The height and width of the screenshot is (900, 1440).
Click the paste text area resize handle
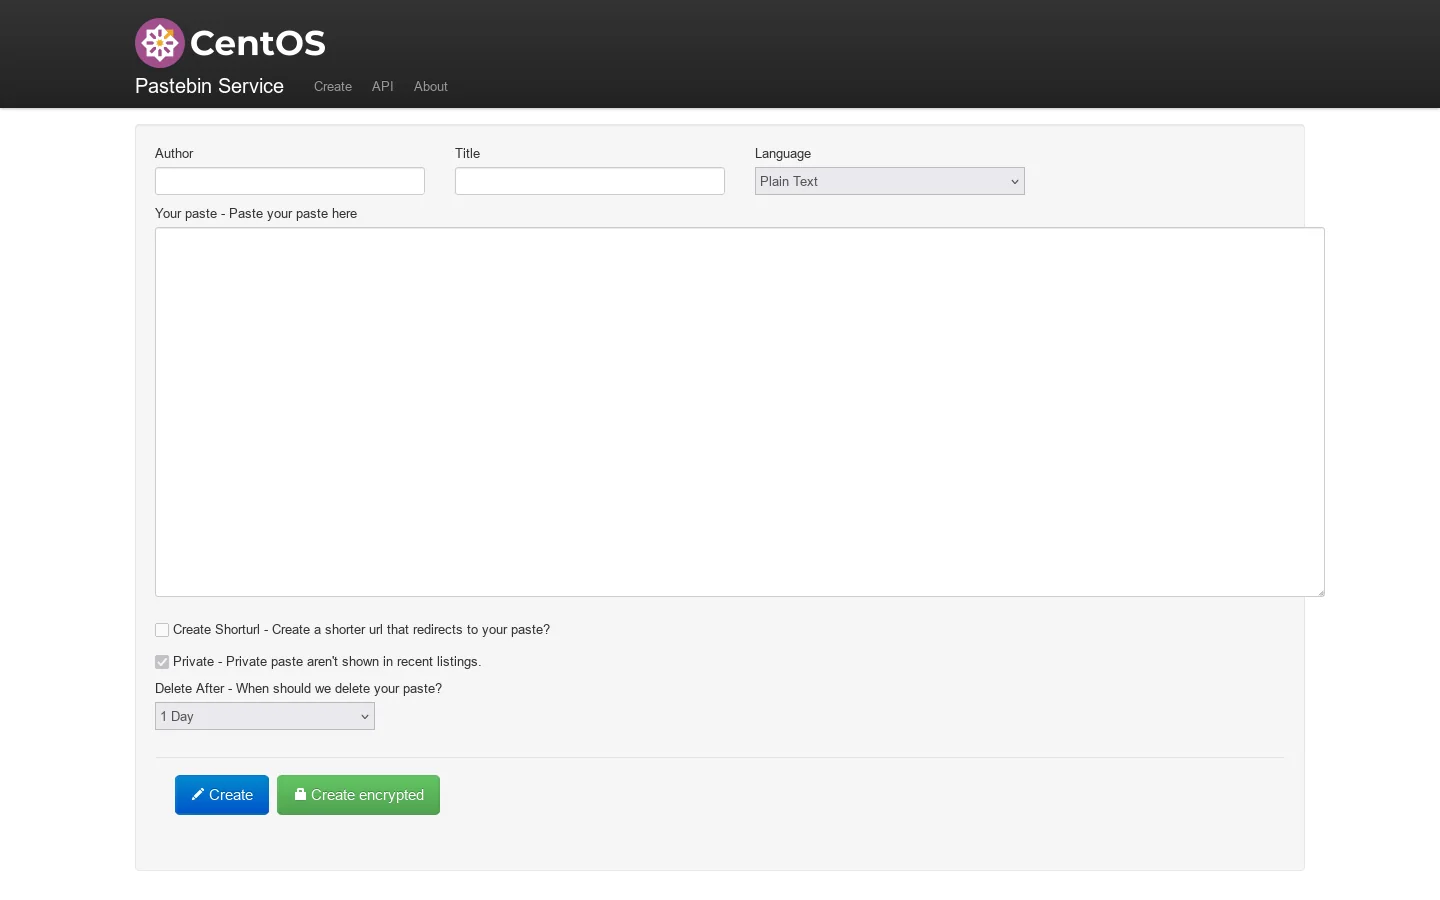pyautogui.click(x=1319, y=591)
